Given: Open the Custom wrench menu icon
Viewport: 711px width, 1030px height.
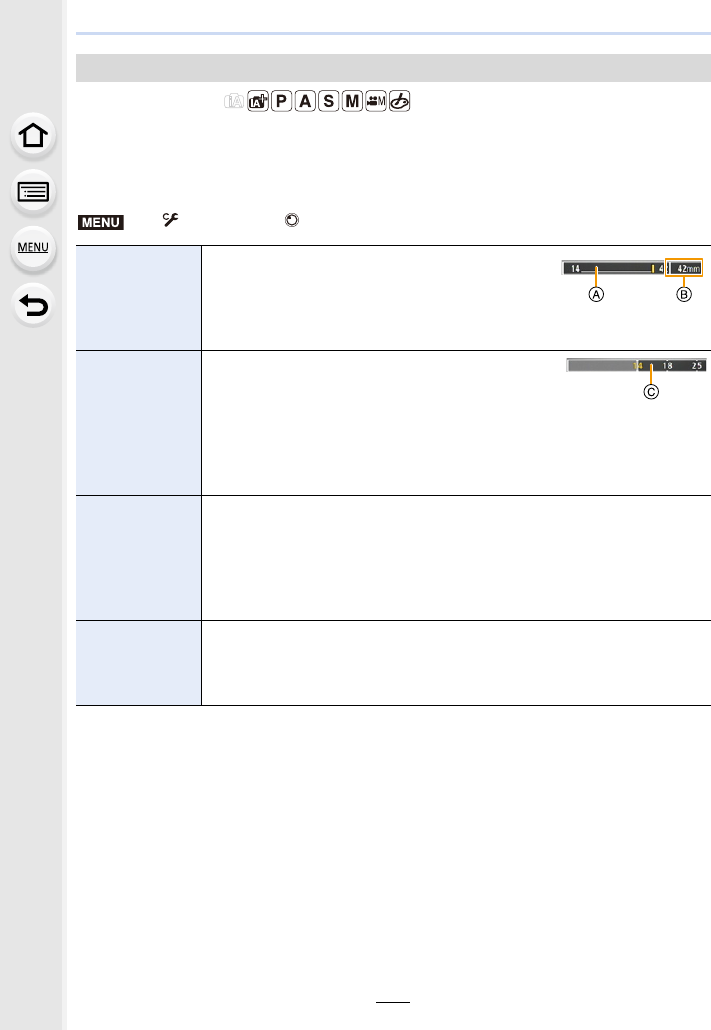Looking at the screenshot, I should [171, 220].
